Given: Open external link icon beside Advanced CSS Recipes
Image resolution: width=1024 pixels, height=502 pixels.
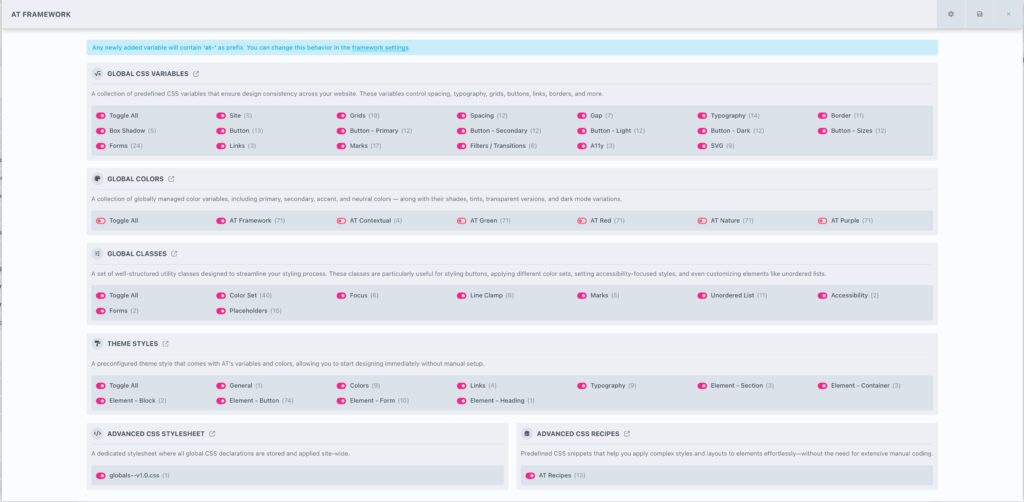Looking at the screenshot, I should 627,434.
